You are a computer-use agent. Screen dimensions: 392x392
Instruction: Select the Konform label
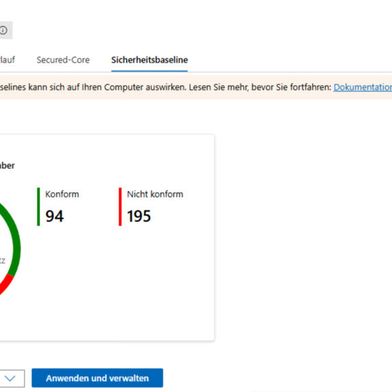62,194
